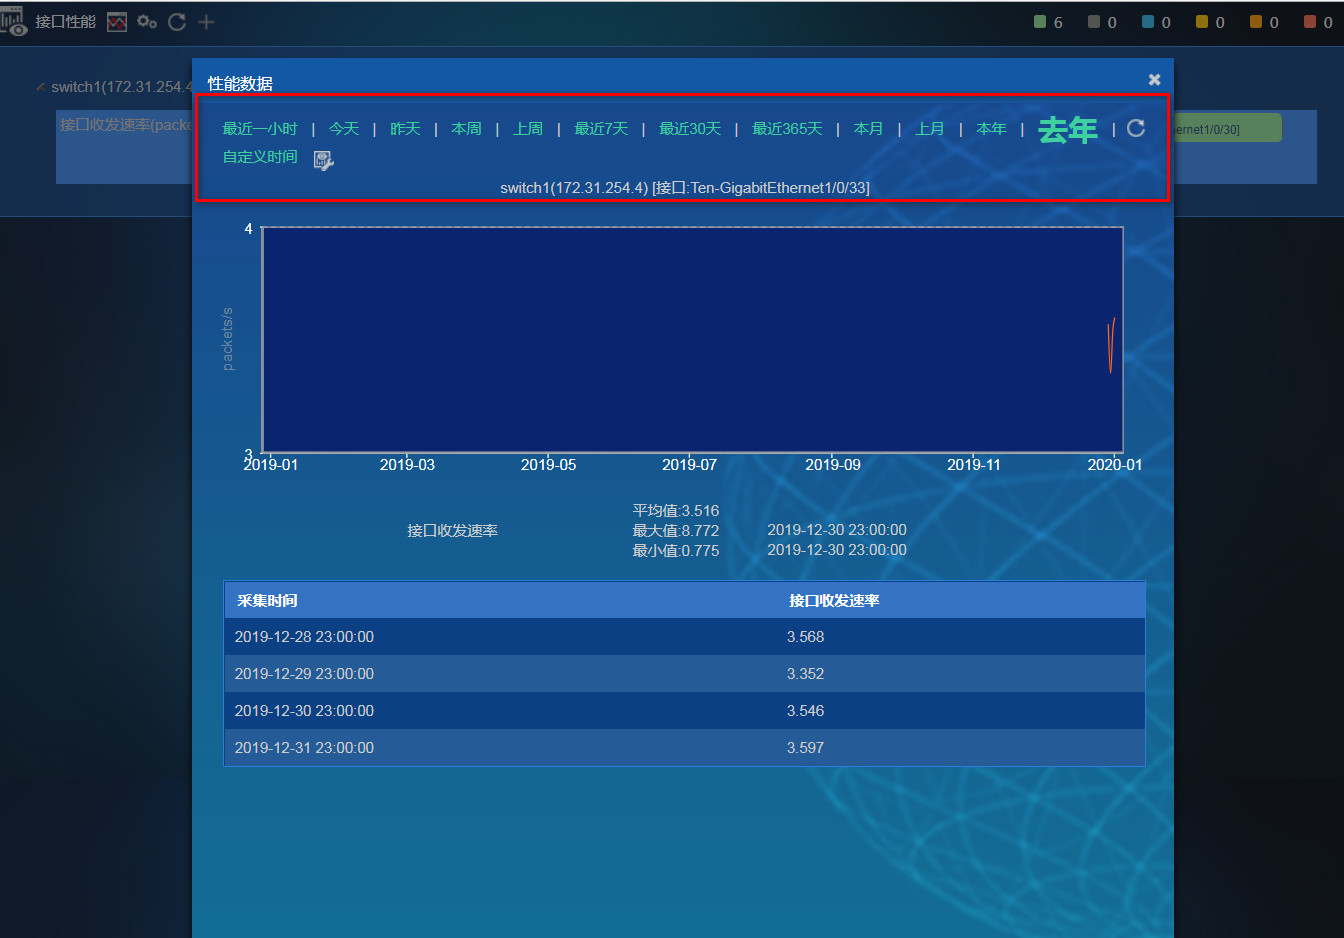Click the 采集时间 column header

267,601
